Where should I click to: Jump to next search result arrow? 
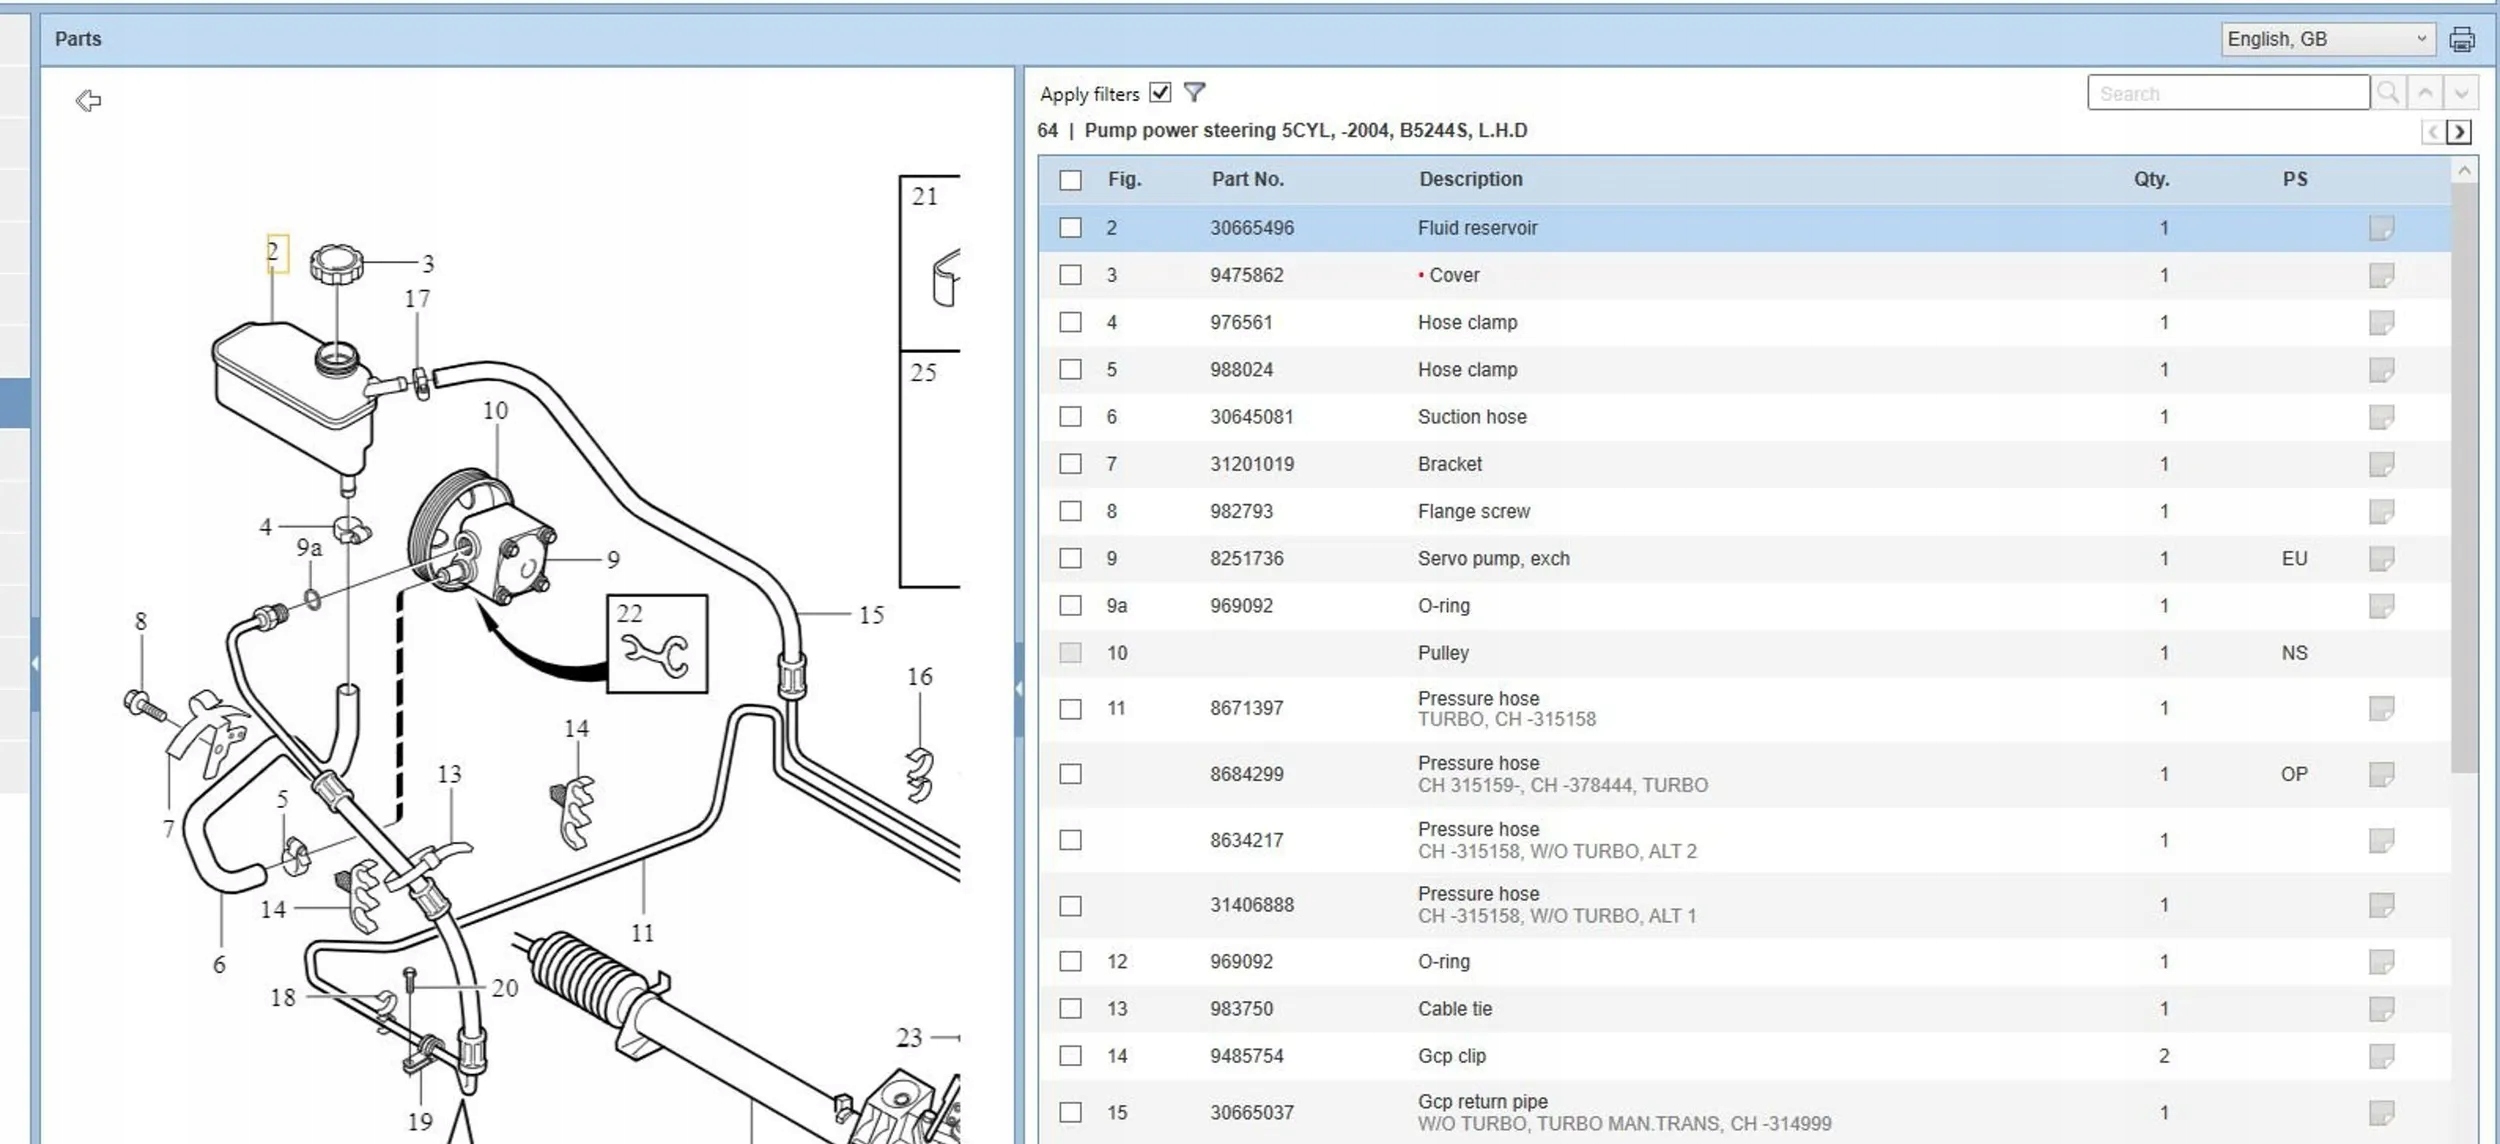tap(2461, 93)
